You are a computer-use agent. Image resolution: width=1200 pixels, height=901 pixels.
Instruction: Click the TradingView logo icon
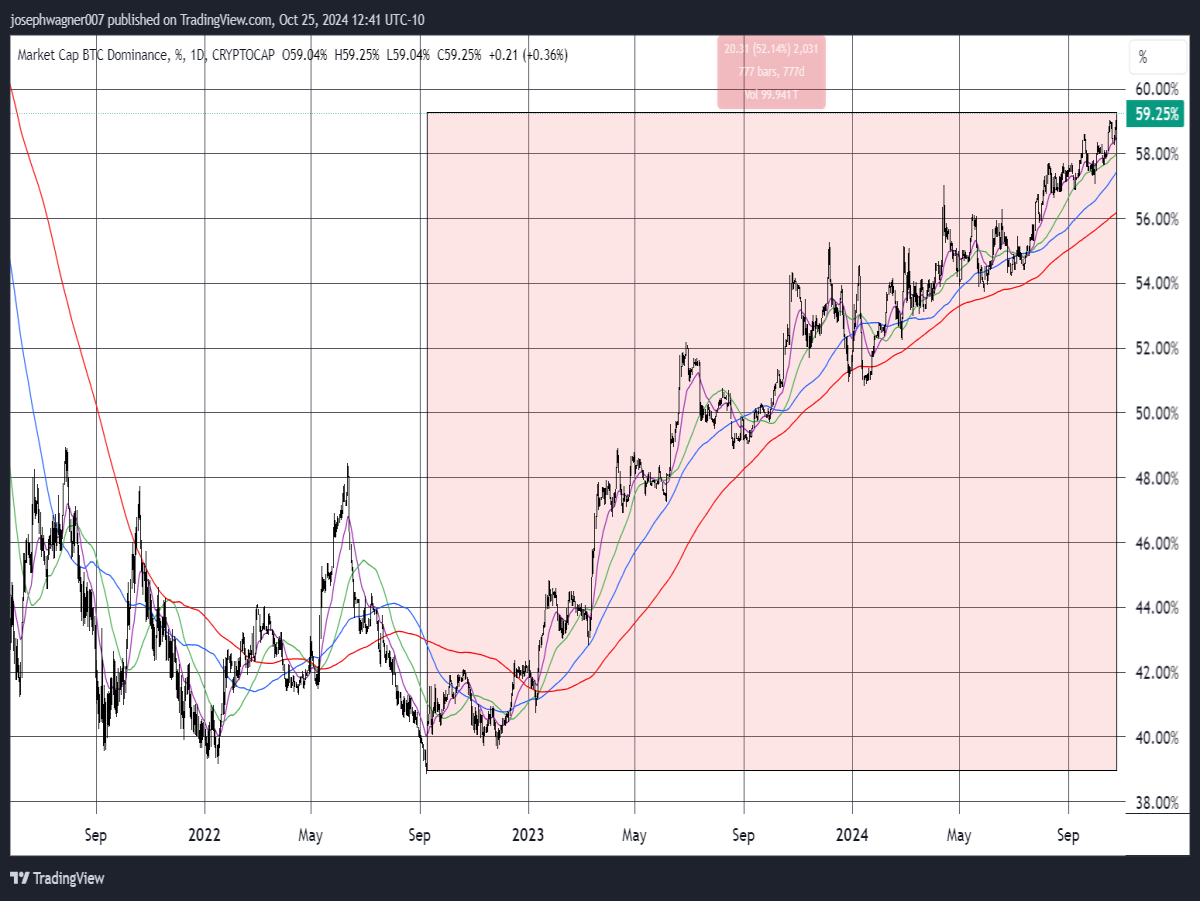tap(19, 878)
